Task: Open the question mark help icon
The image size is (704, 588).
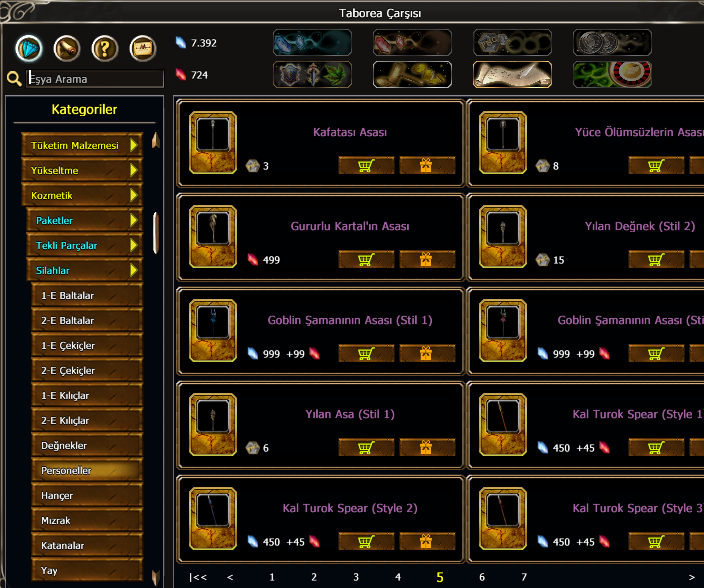Action: [105, 48]
